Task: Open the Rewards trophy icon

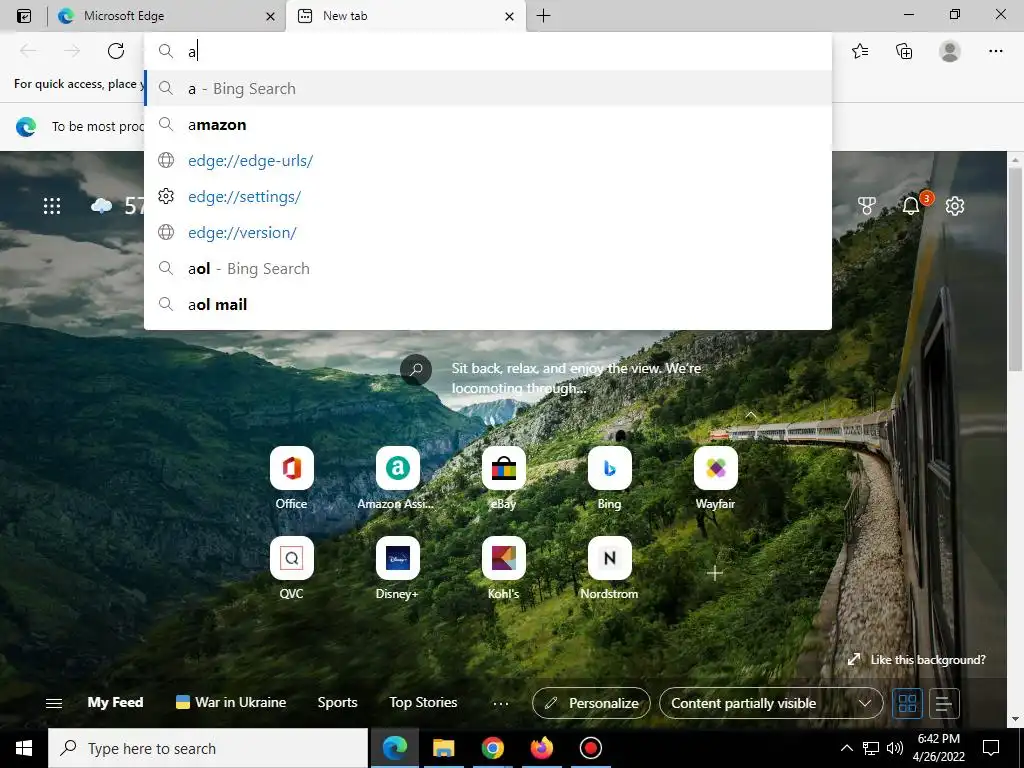Action: pyautogui.click(x=867, y=206)
